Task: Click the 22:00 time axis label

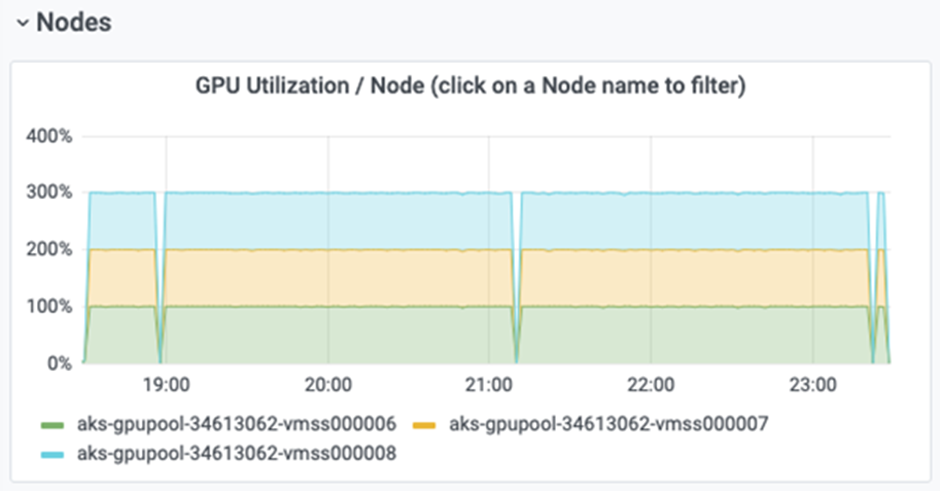Action: point(651,384)
